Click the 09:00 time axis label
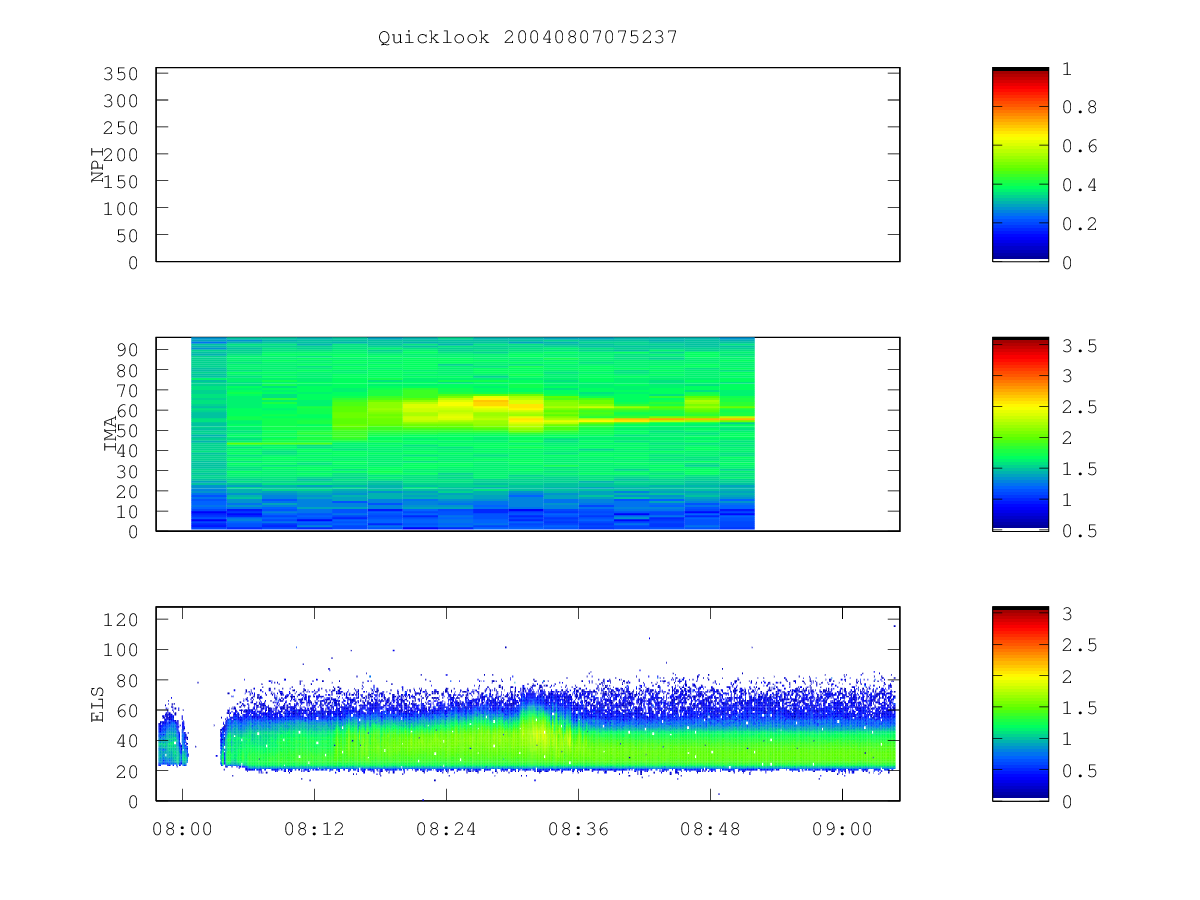The width and height of the screenshot is (1200, 900). tap(842, 830)
